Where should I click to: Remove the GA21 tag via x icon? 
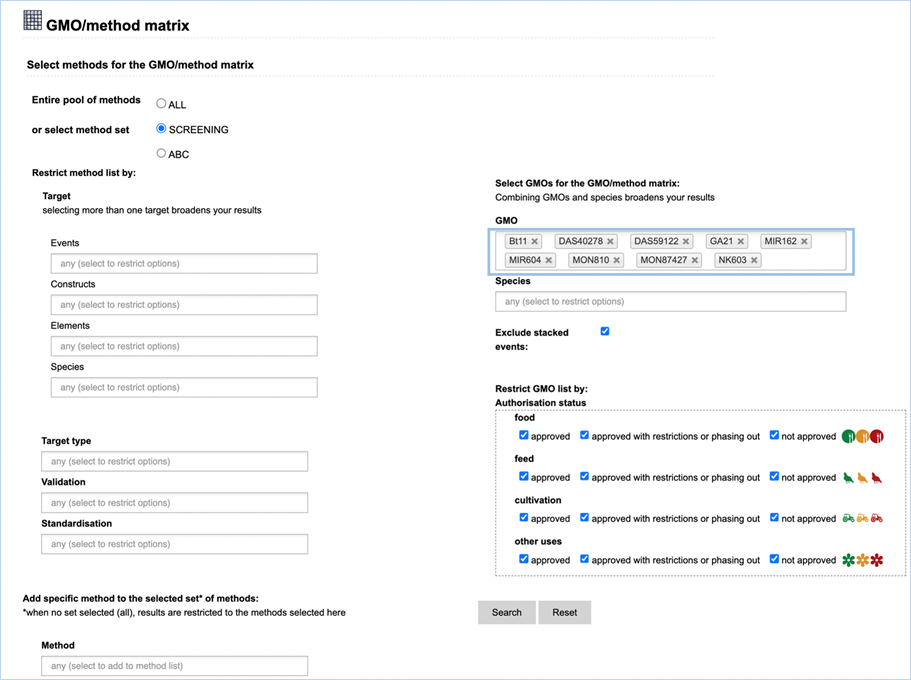pyautogui.click(x=740, y=241)
